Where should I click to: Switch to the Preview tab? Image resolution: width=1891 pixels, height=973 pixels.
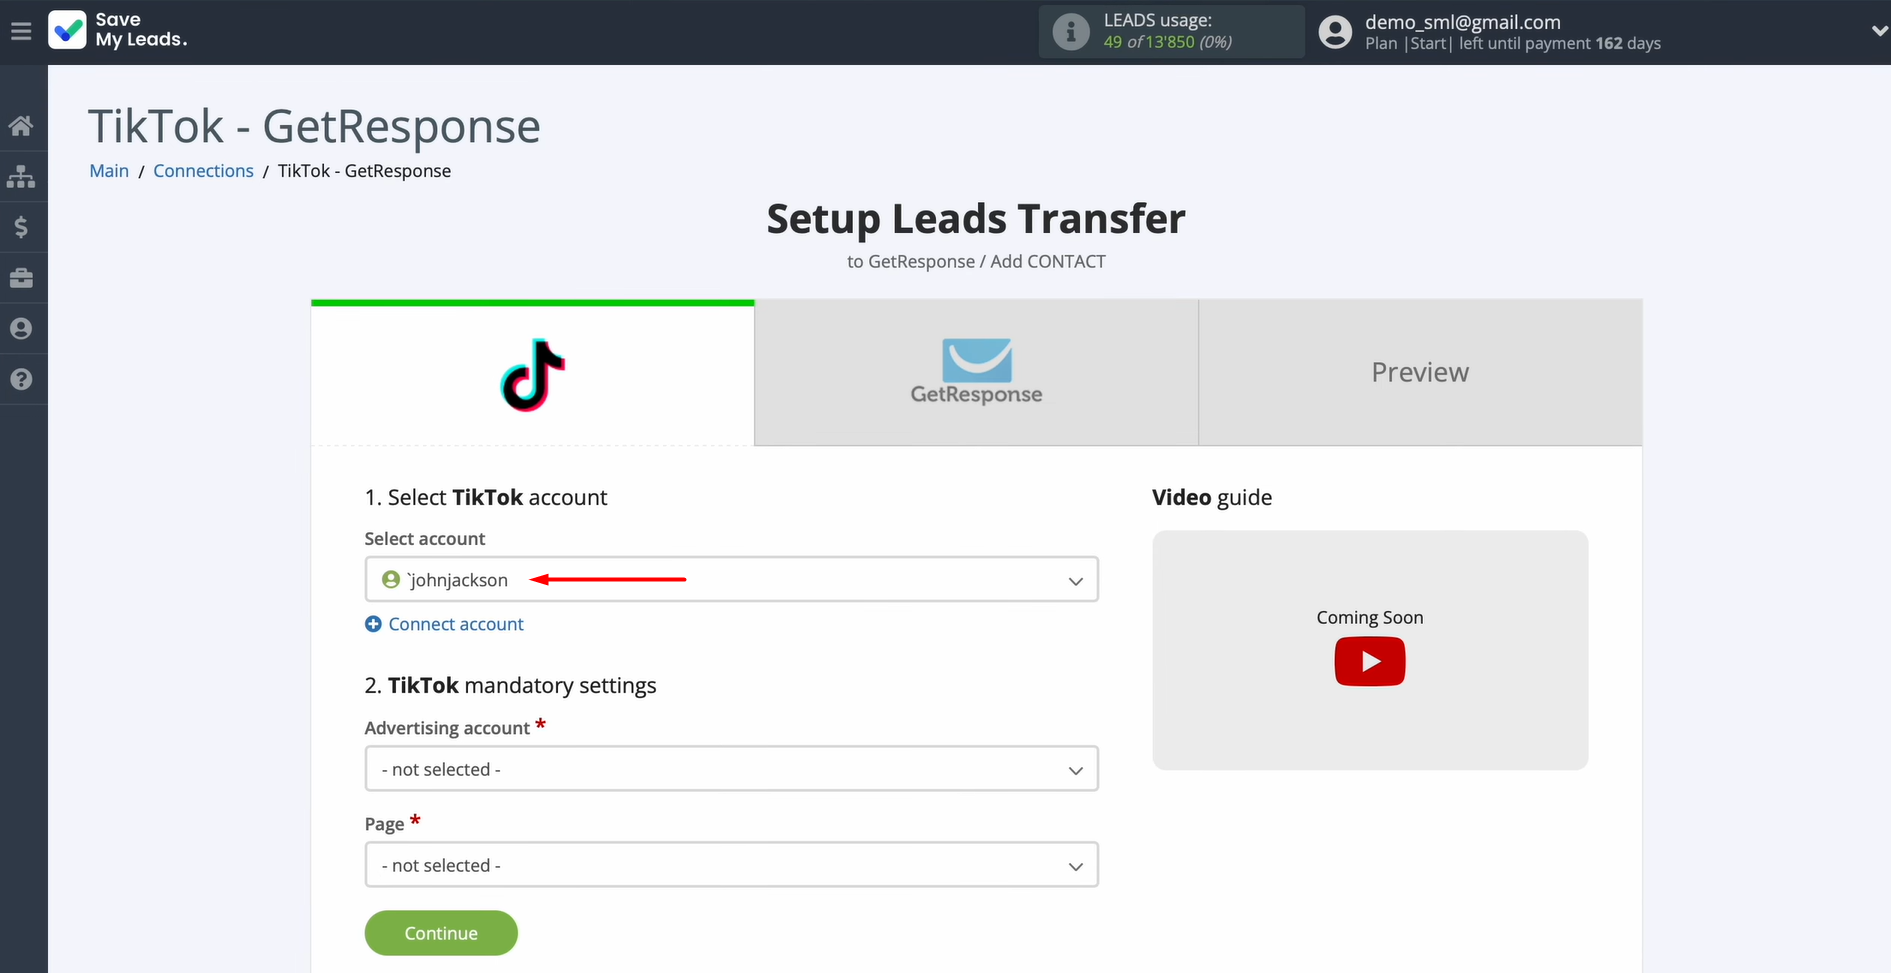[1419, 372]
